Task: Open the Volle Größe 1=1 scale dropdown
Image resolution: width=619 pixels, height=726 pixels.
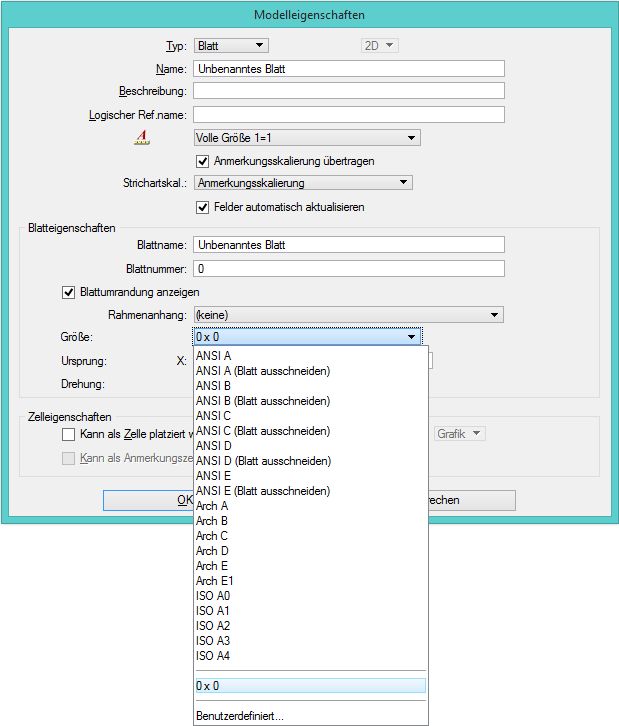Action: tap(307, 138)
